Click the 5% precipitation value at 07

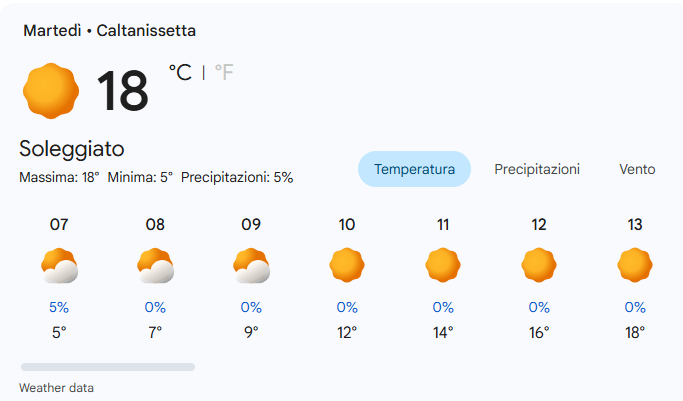59,307
